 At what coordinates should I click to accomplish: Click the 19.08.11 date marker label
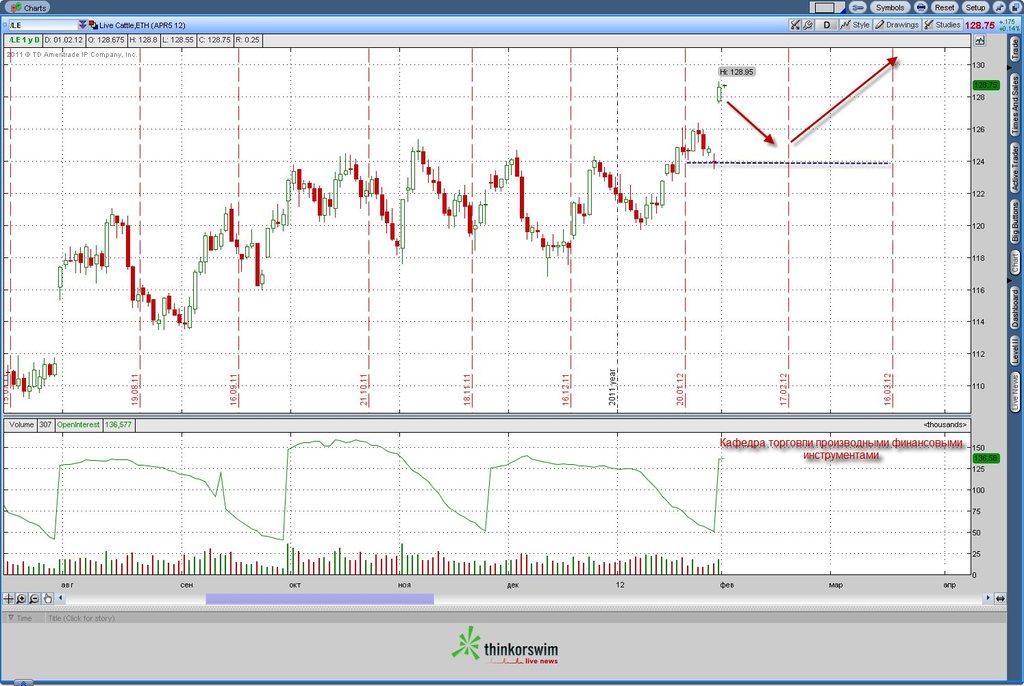[135, 389]
